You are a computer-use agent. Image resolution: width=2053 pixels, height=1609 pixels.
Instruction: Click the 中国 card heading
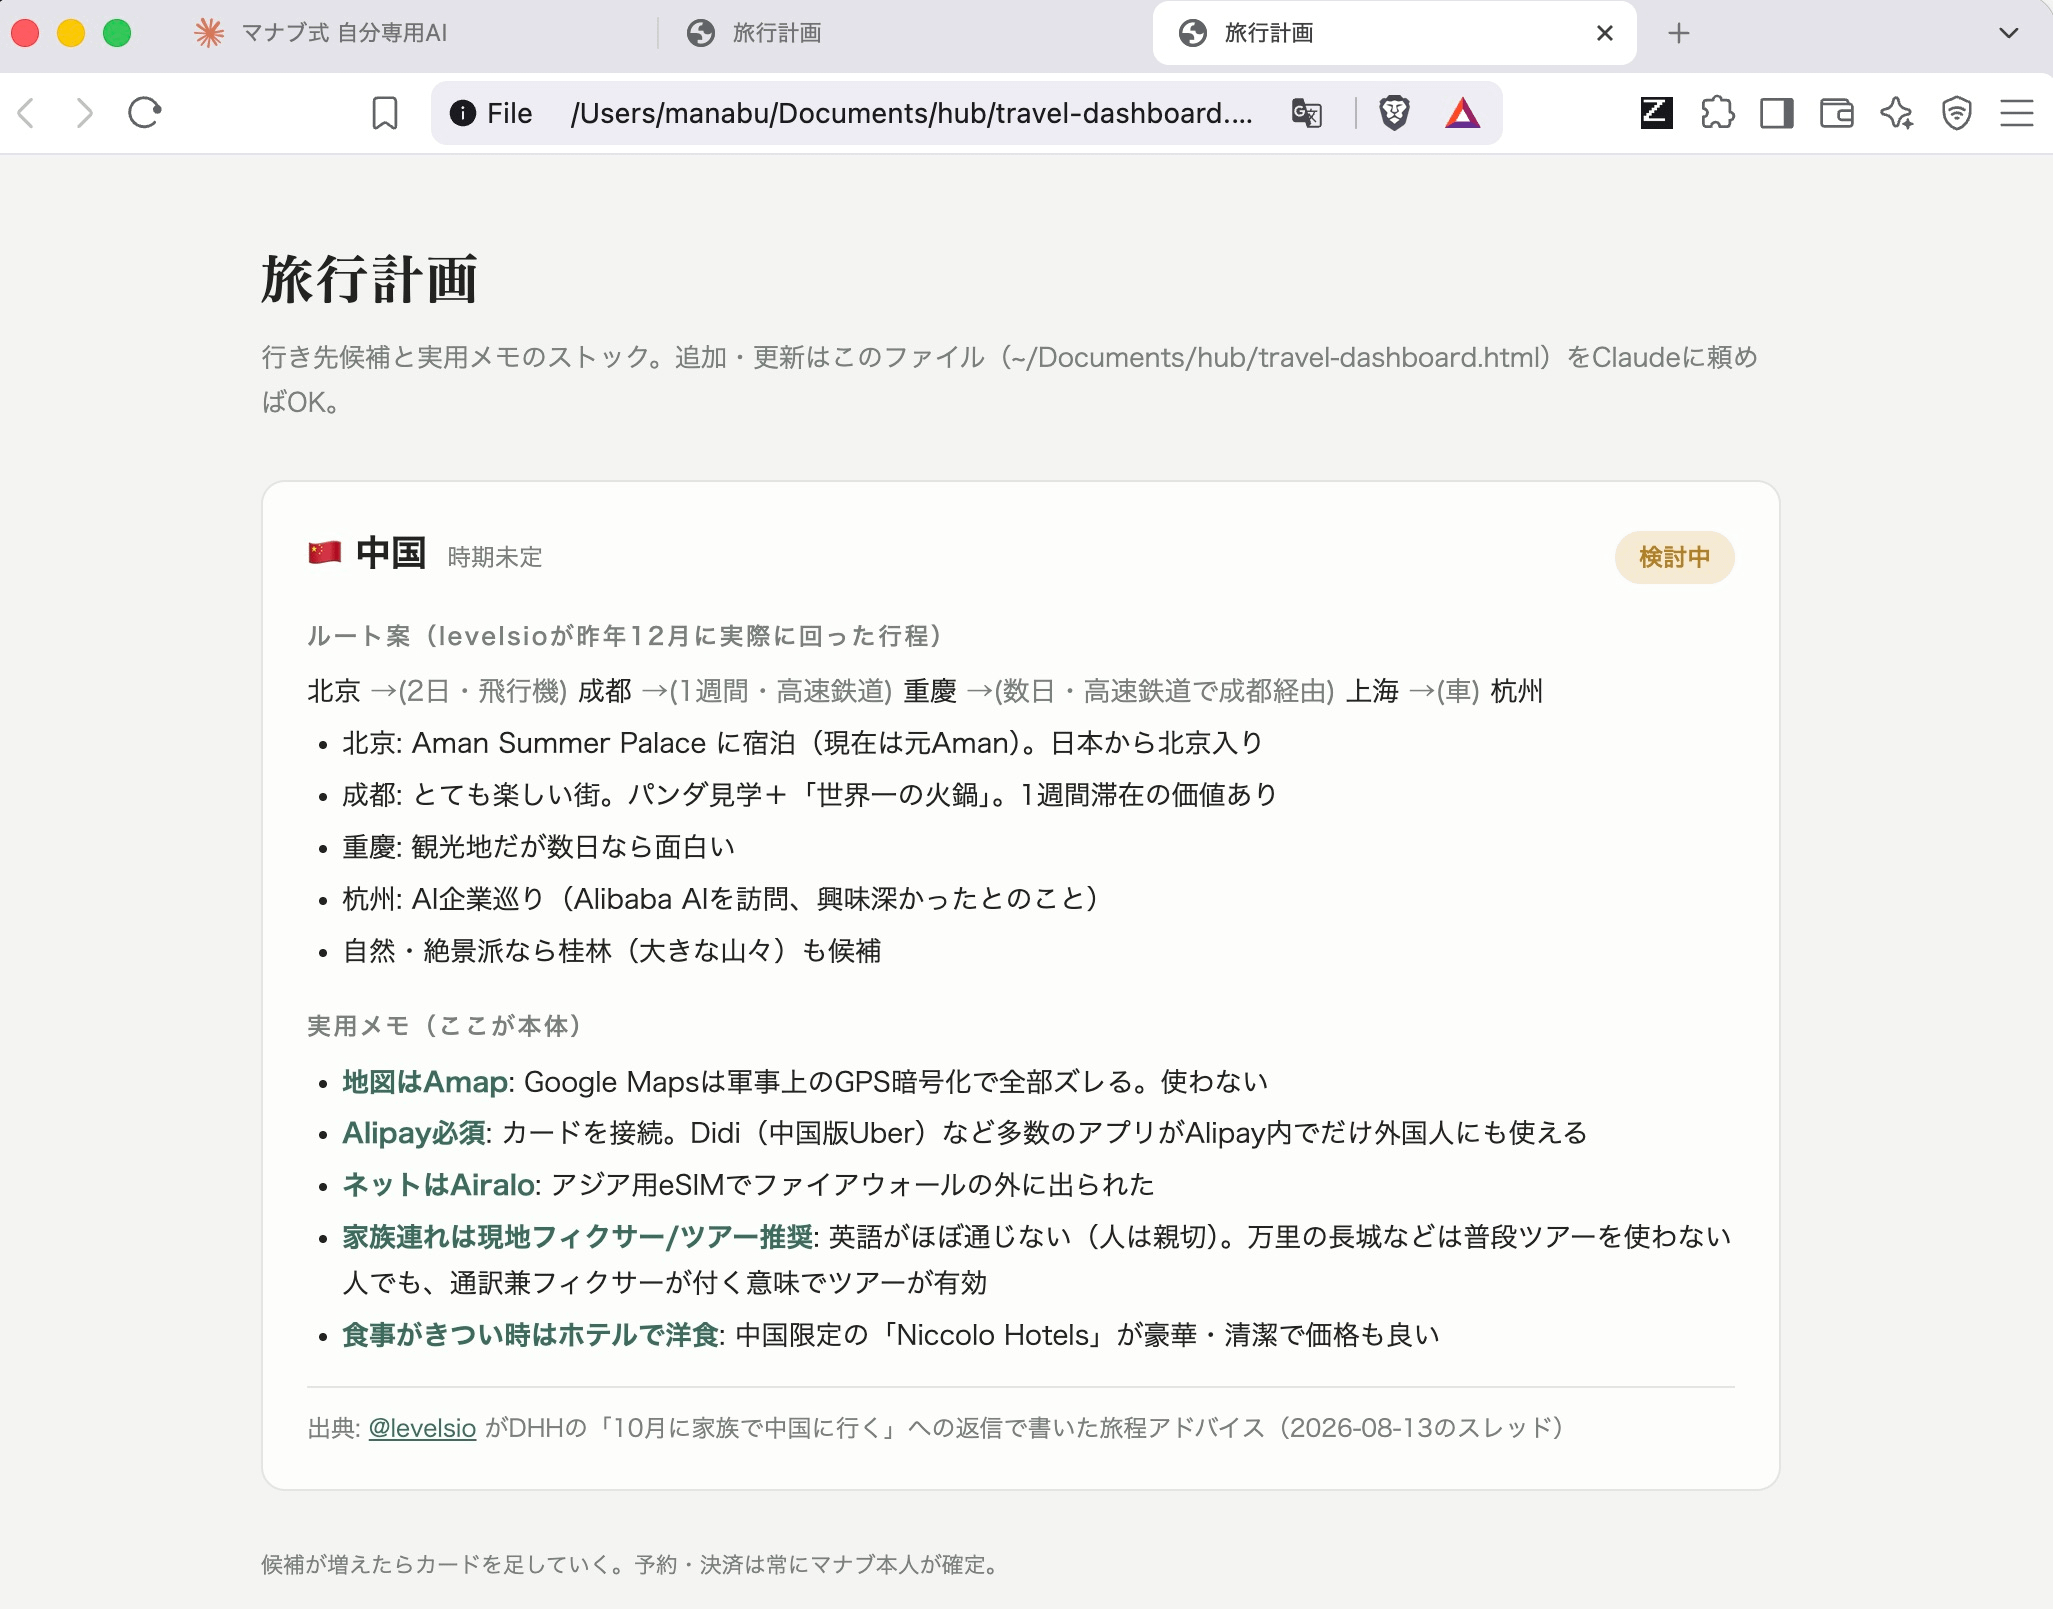[x=391, y=552]
